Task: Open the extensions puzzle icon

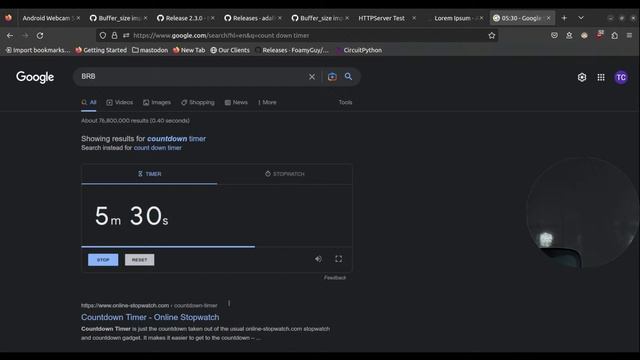Action: point(615,36)
